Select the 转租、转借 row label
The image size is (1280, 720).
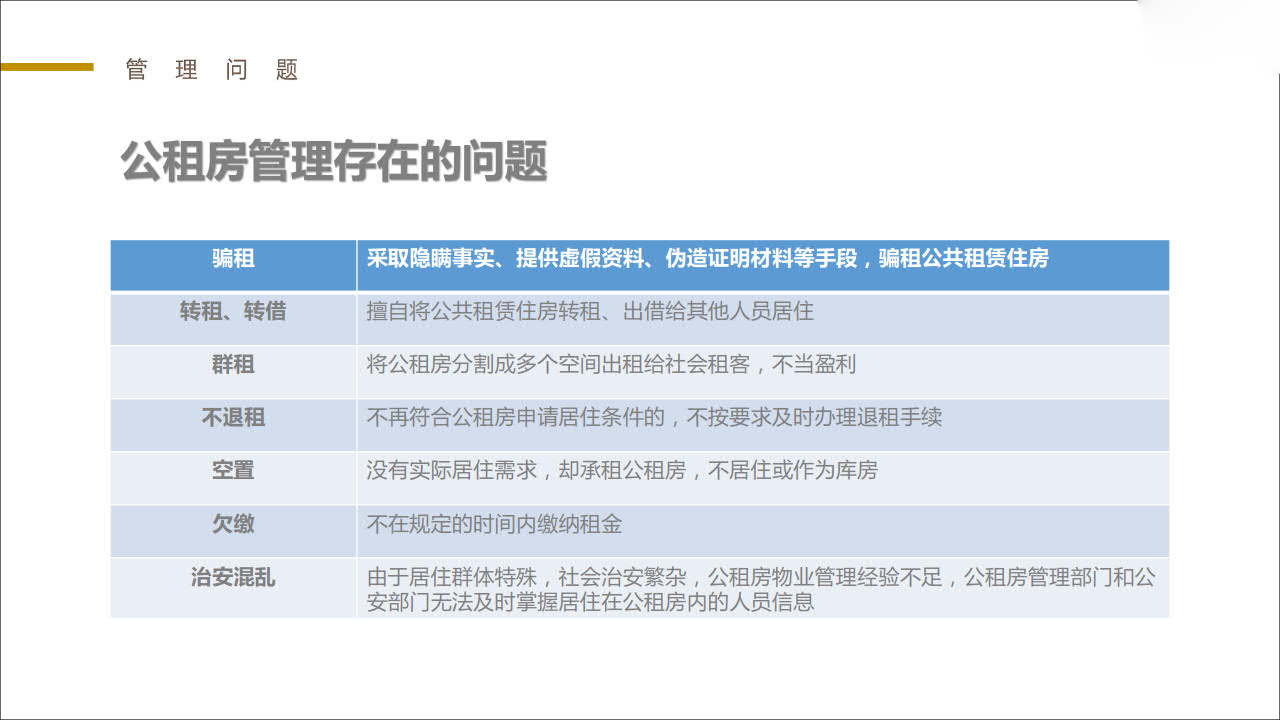[233, 312]
